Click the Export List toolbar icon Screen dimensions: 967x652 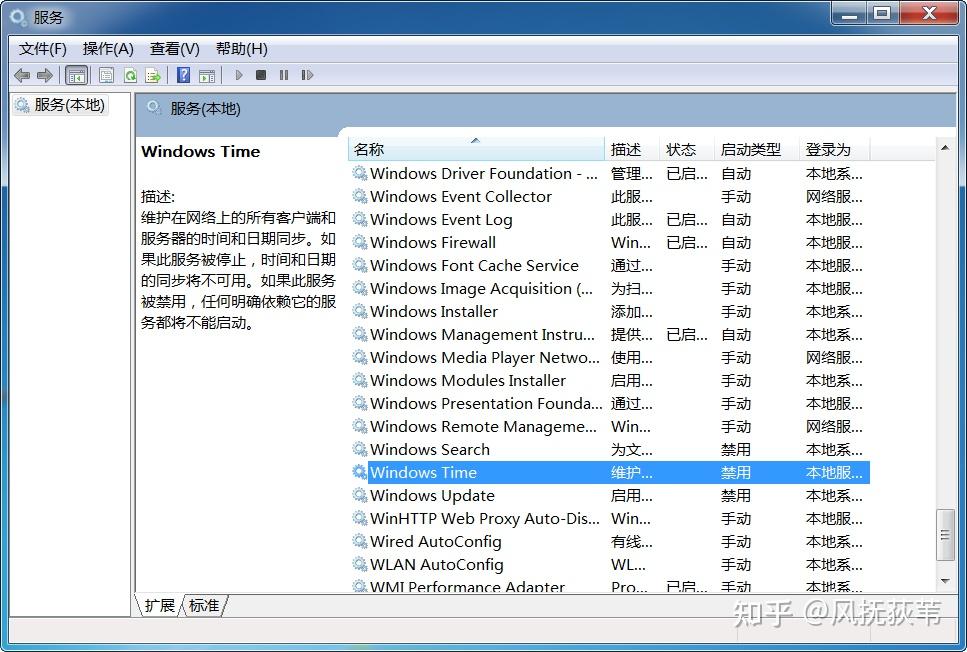tap(153, 75)
